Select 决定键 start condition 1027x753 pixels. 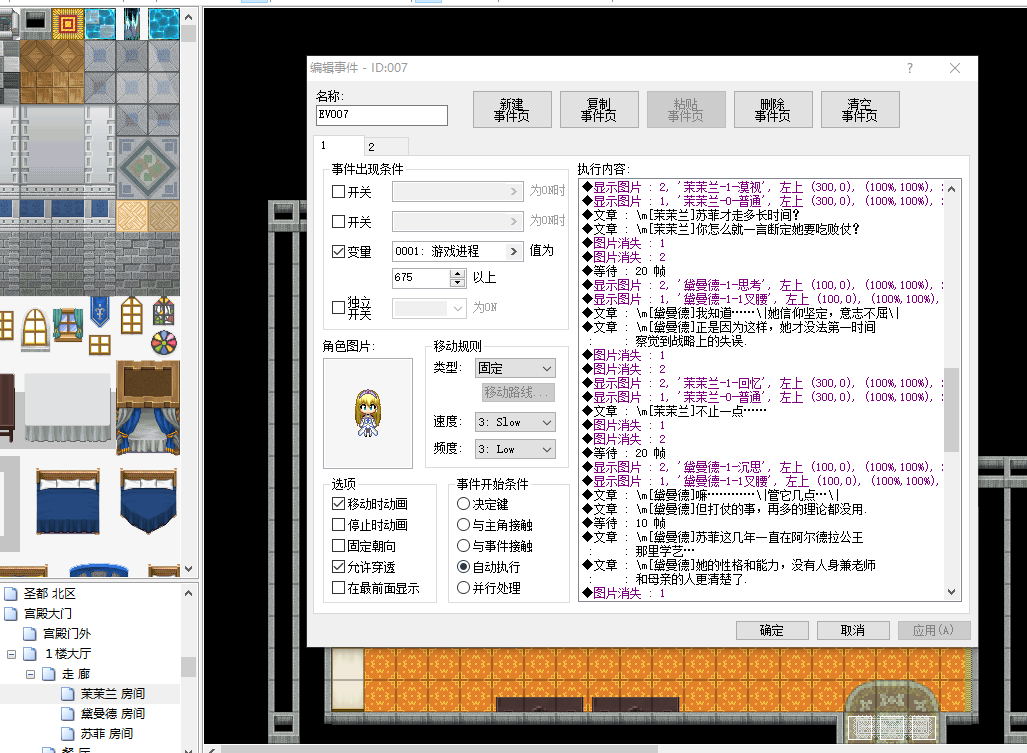464,504
